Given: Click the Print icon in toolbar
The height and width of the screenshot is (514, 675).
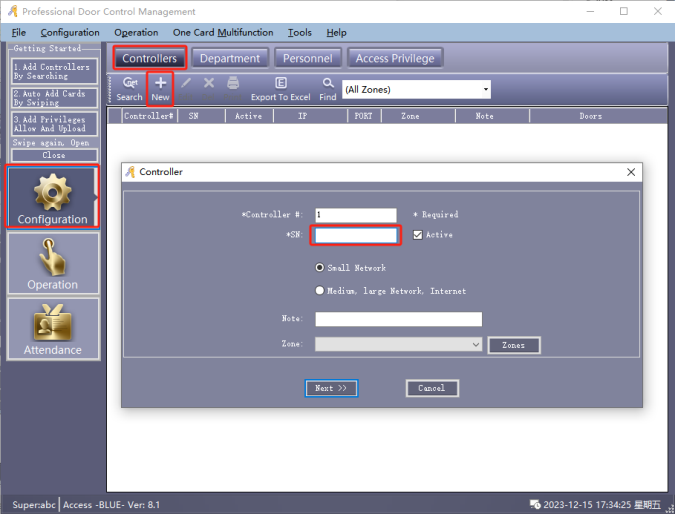Looking at the screenshot, I should pyautogui.click(x=233, y=83).
